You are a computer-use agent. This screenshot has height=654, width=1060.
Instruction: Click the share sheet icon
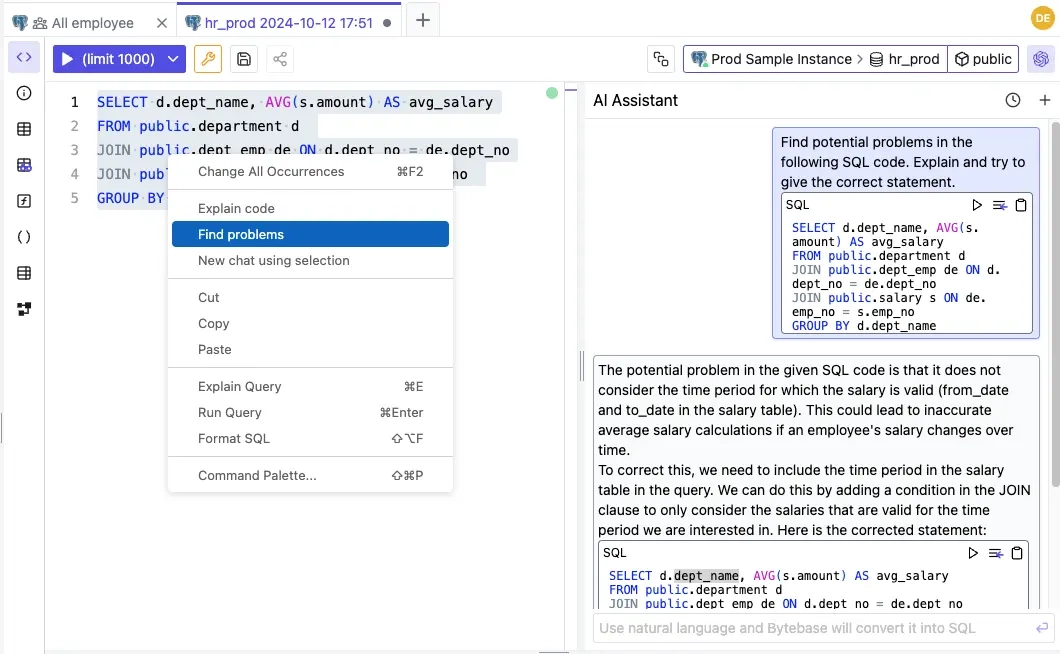click(x=280, y=59)
